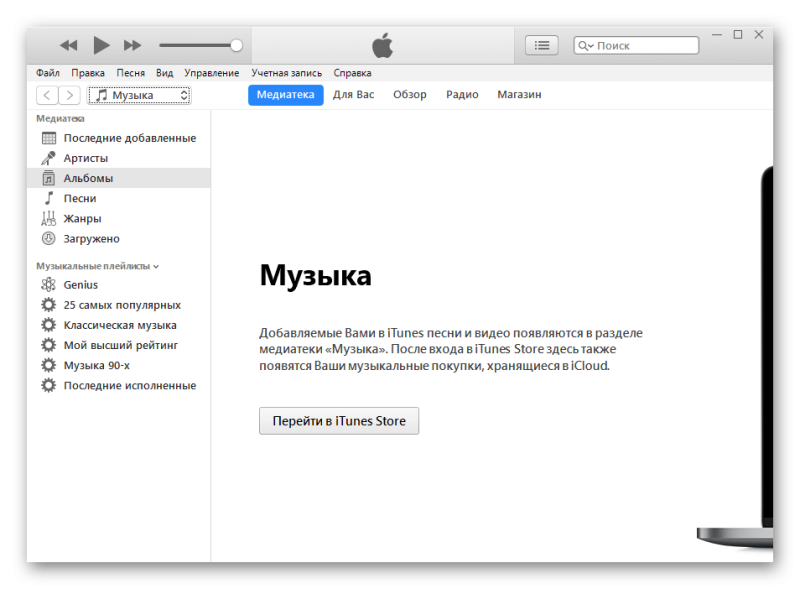Image resolution: width=800 pixels, height=589 pixels.
Task: Switch to the Магазин tab
Action: click(519, 94)
